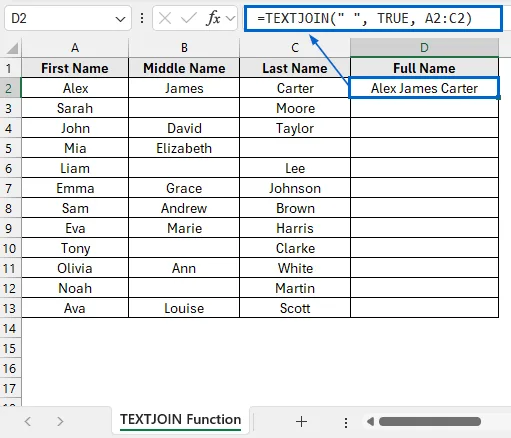Select all cells with corner triangle

[x=12, y=48]
